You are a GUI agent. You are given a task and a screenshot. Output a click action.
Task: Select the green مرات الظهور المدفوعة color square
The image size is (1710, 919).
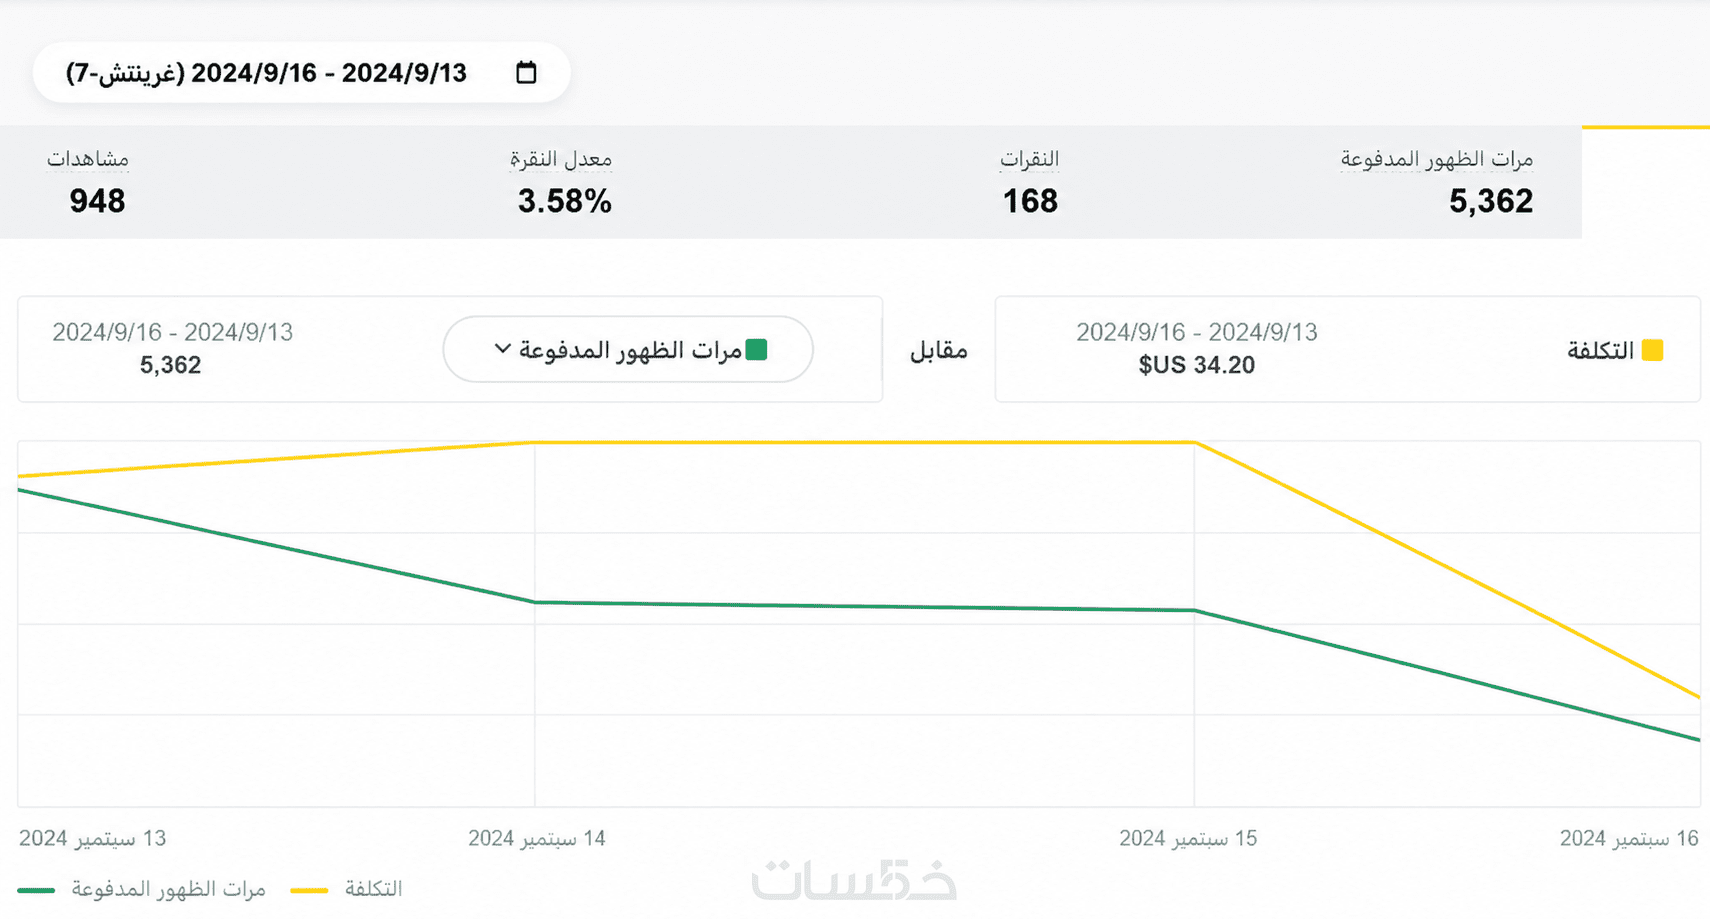click(x=757, y=349)
